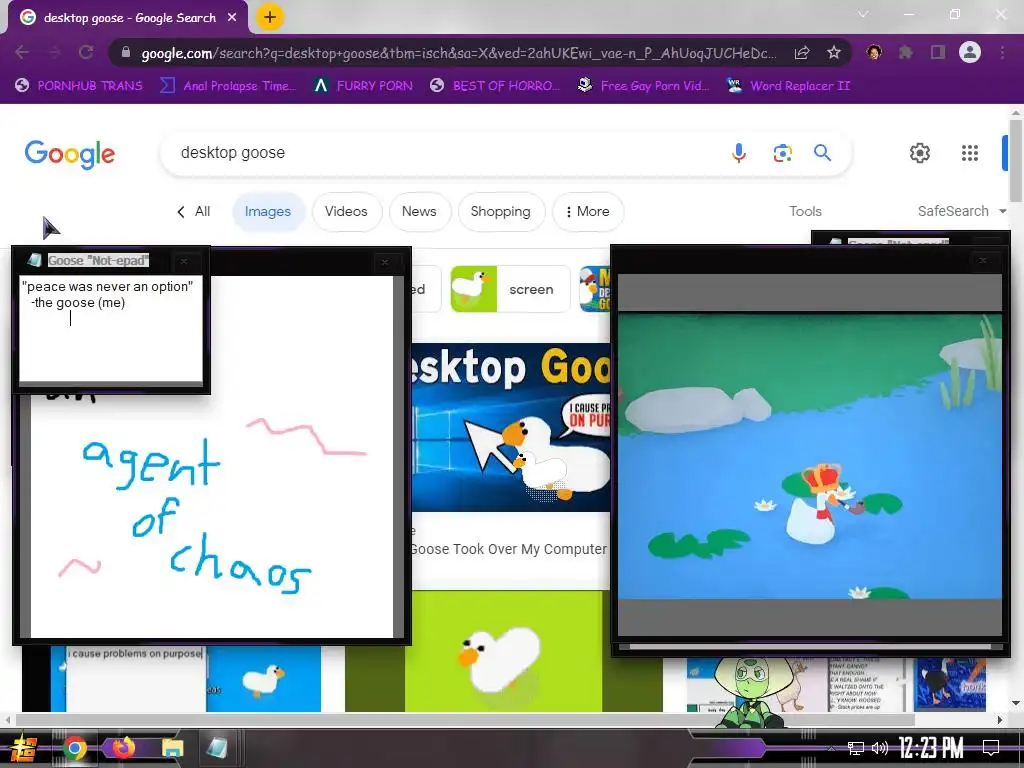The width and height of the screenshot is (1024, 768).
Task: Switch to the Shopping tab
Action: coord(501,211)
